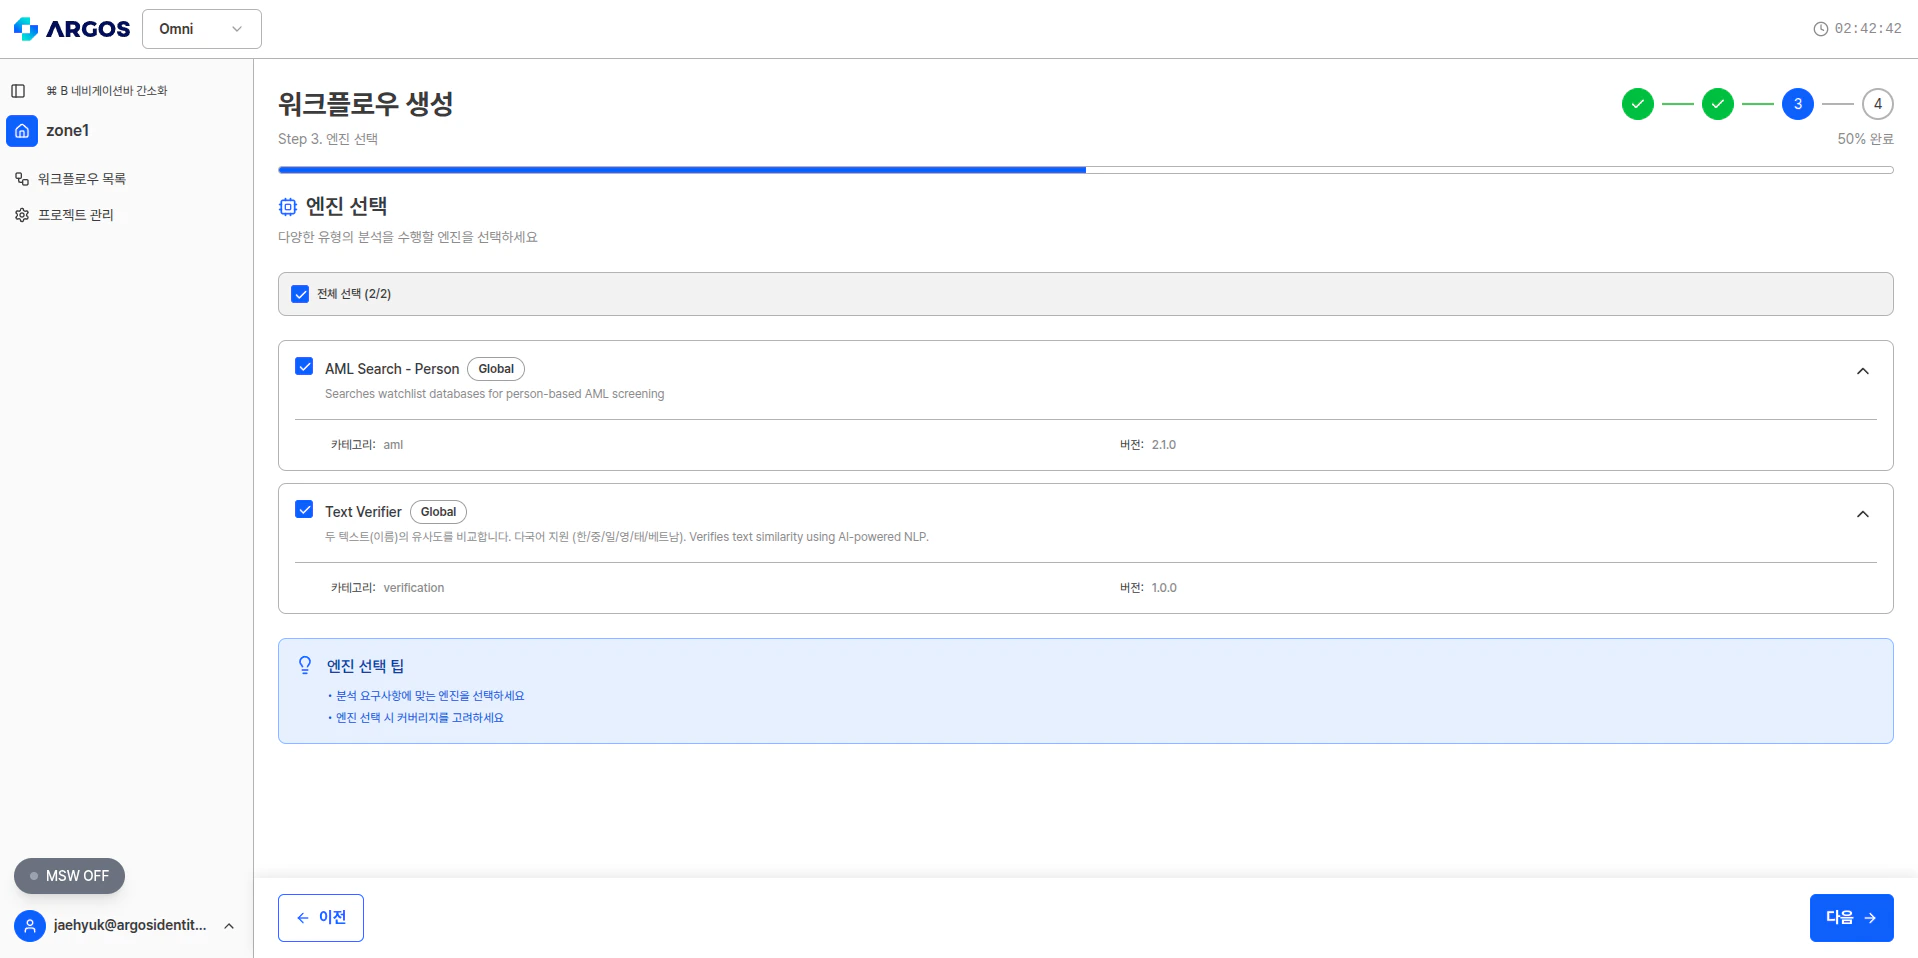The height and width of the screenshot is (958, 1918).
Task: Click the session timer clock icon
Action: tap(1821, 29)
